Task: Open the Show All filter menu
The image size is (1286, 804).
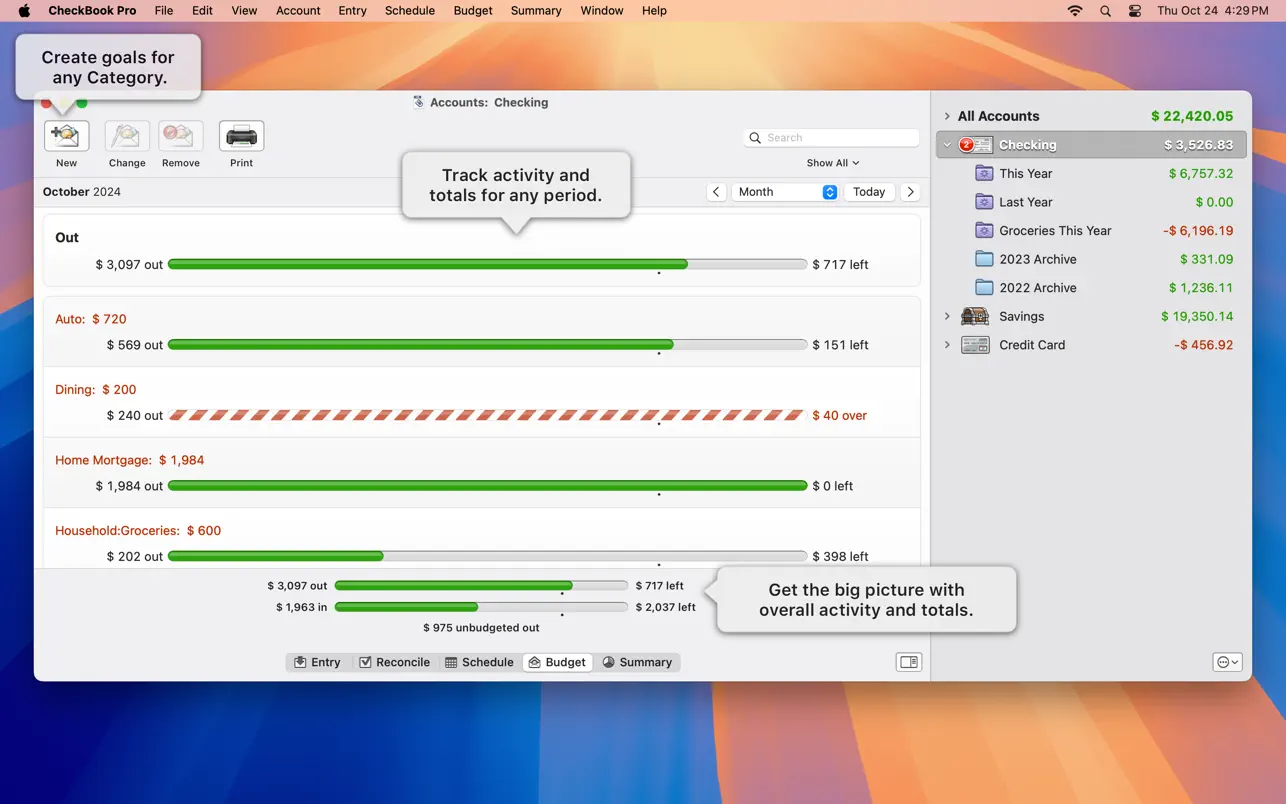Action: (x=833, y=163)
